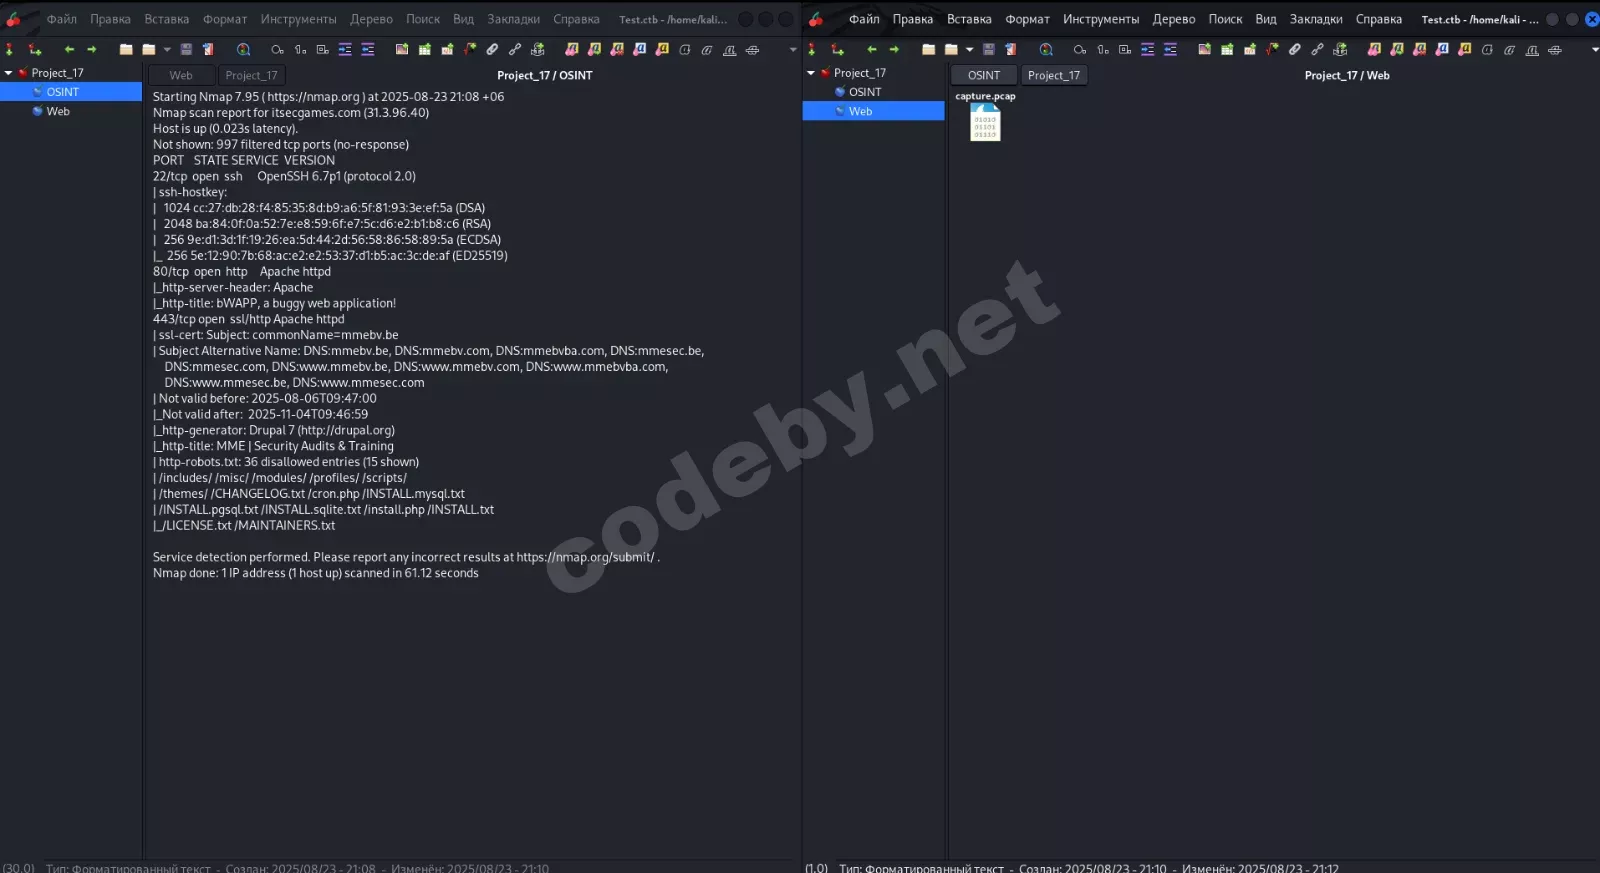This screenshot has height=873, width=1600.
Task: Open Закладки menu in left window
Action: (513, 19)
